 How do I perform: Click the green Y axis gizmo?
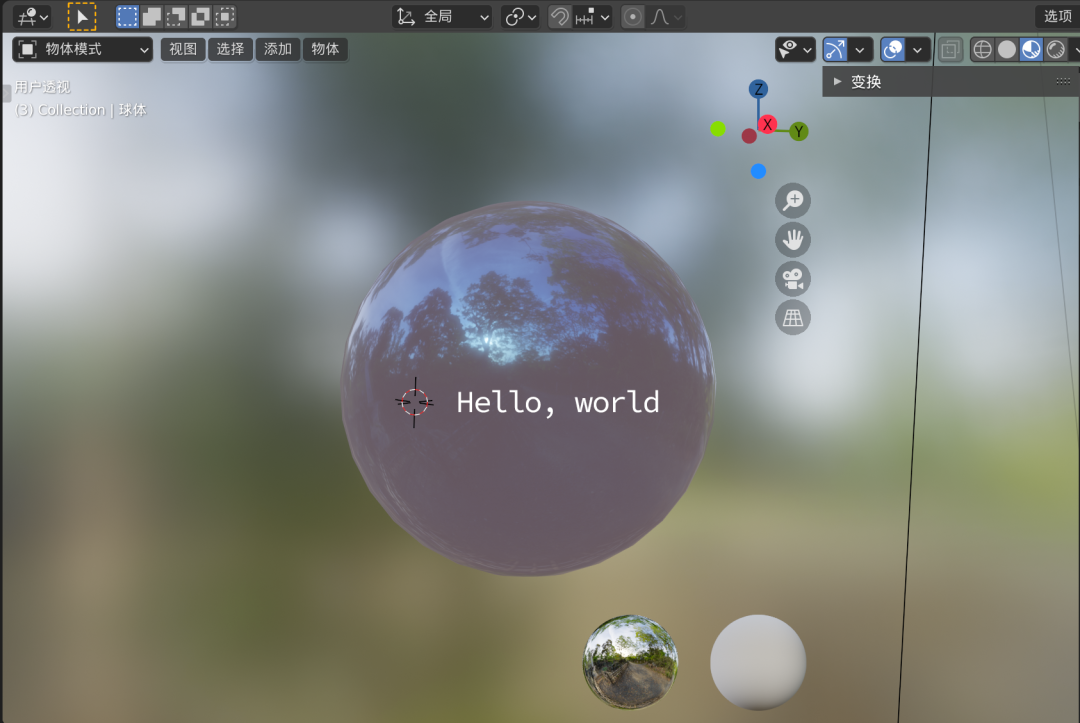point(798,132)
